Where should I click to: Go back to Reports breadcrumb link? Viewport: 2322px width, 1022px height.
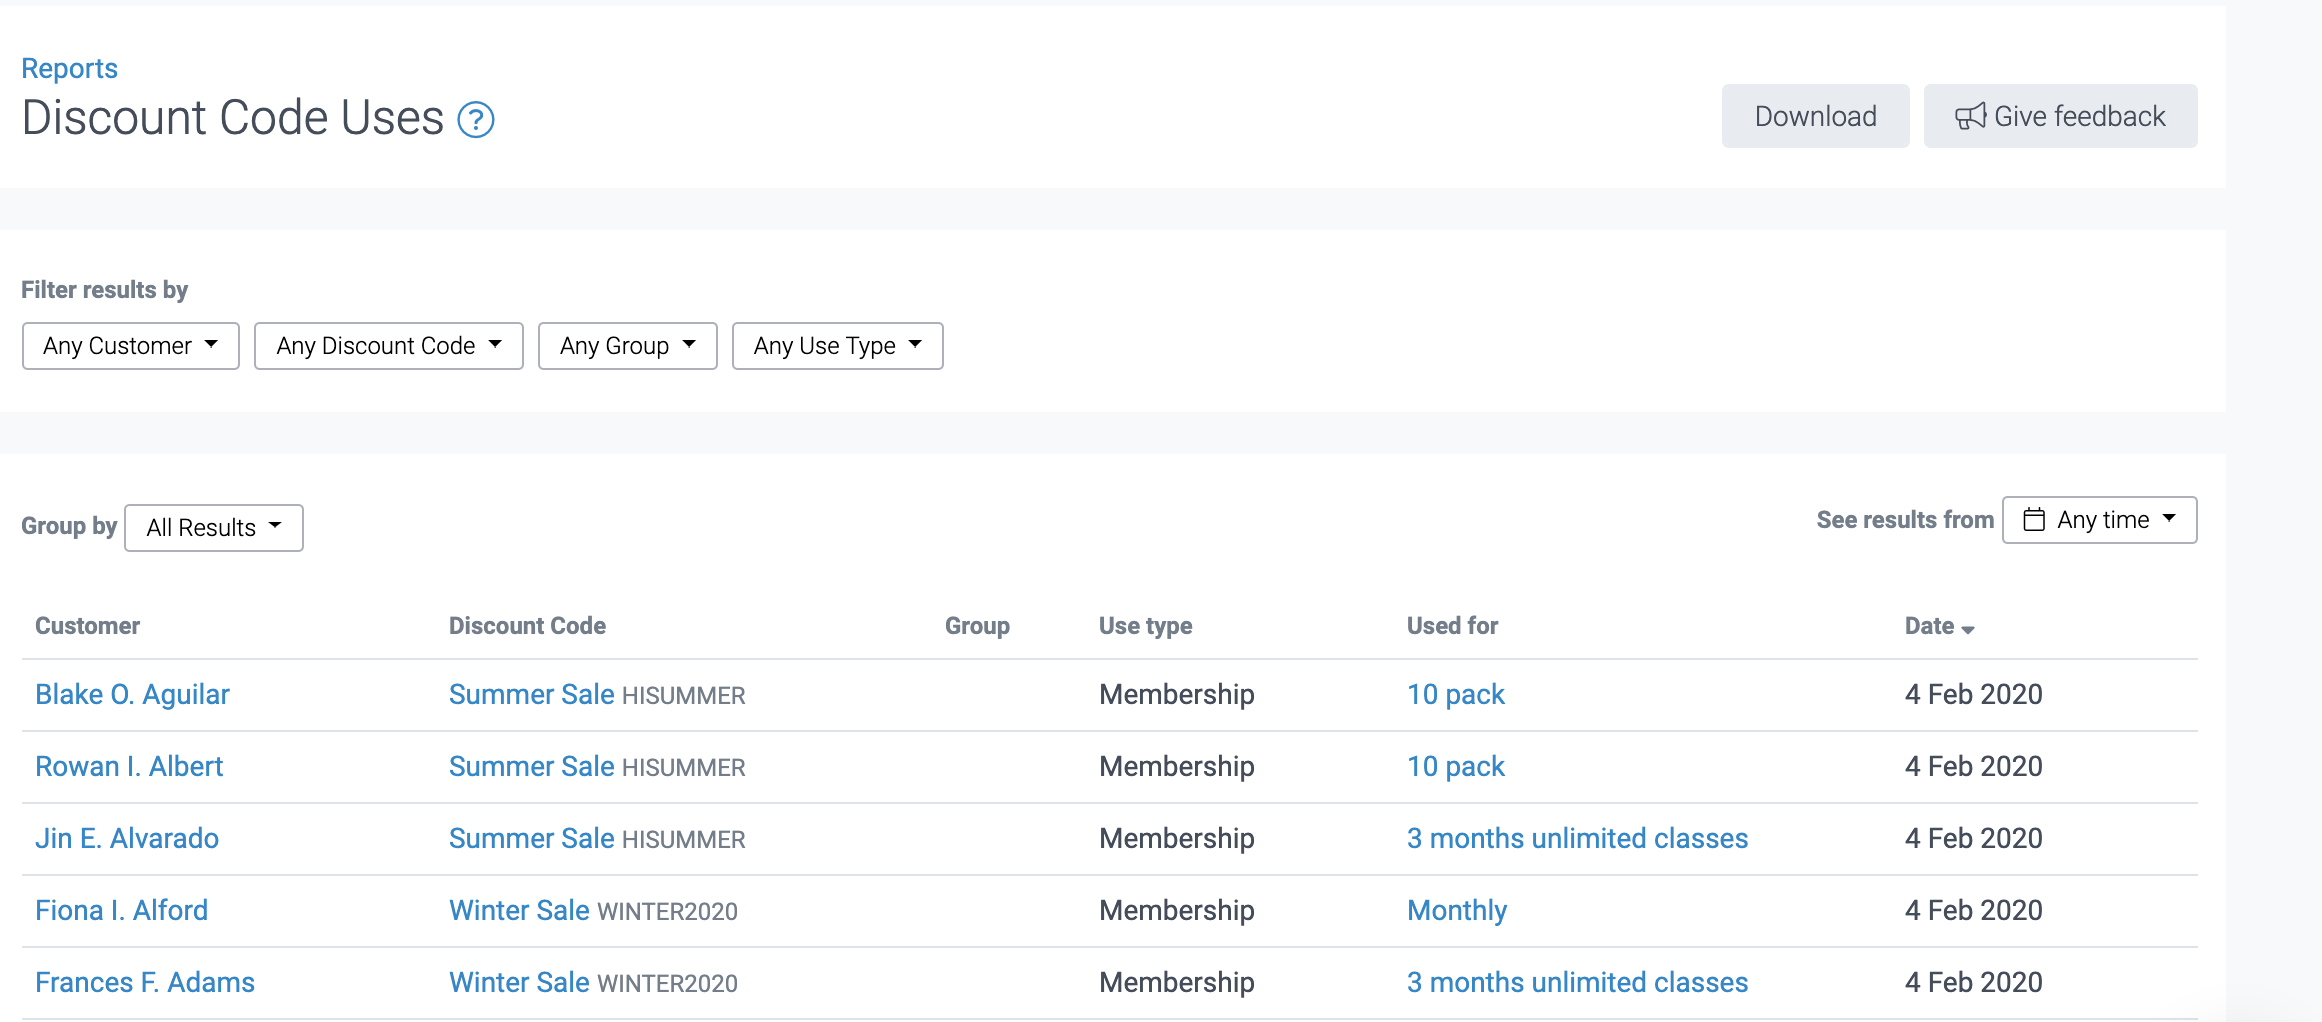point(69,68)
